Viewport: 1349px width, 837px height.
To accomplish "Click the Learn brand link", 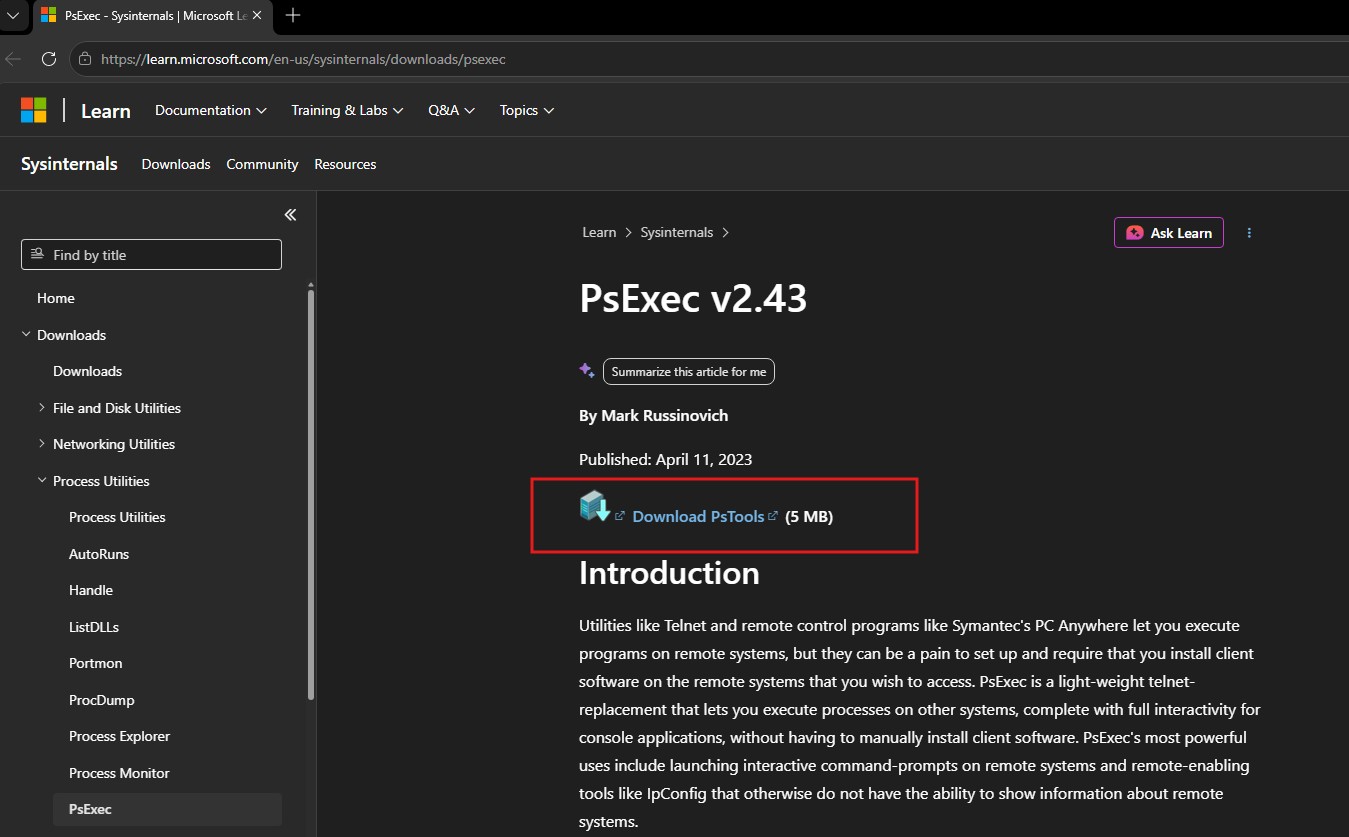I will (106, 111).
